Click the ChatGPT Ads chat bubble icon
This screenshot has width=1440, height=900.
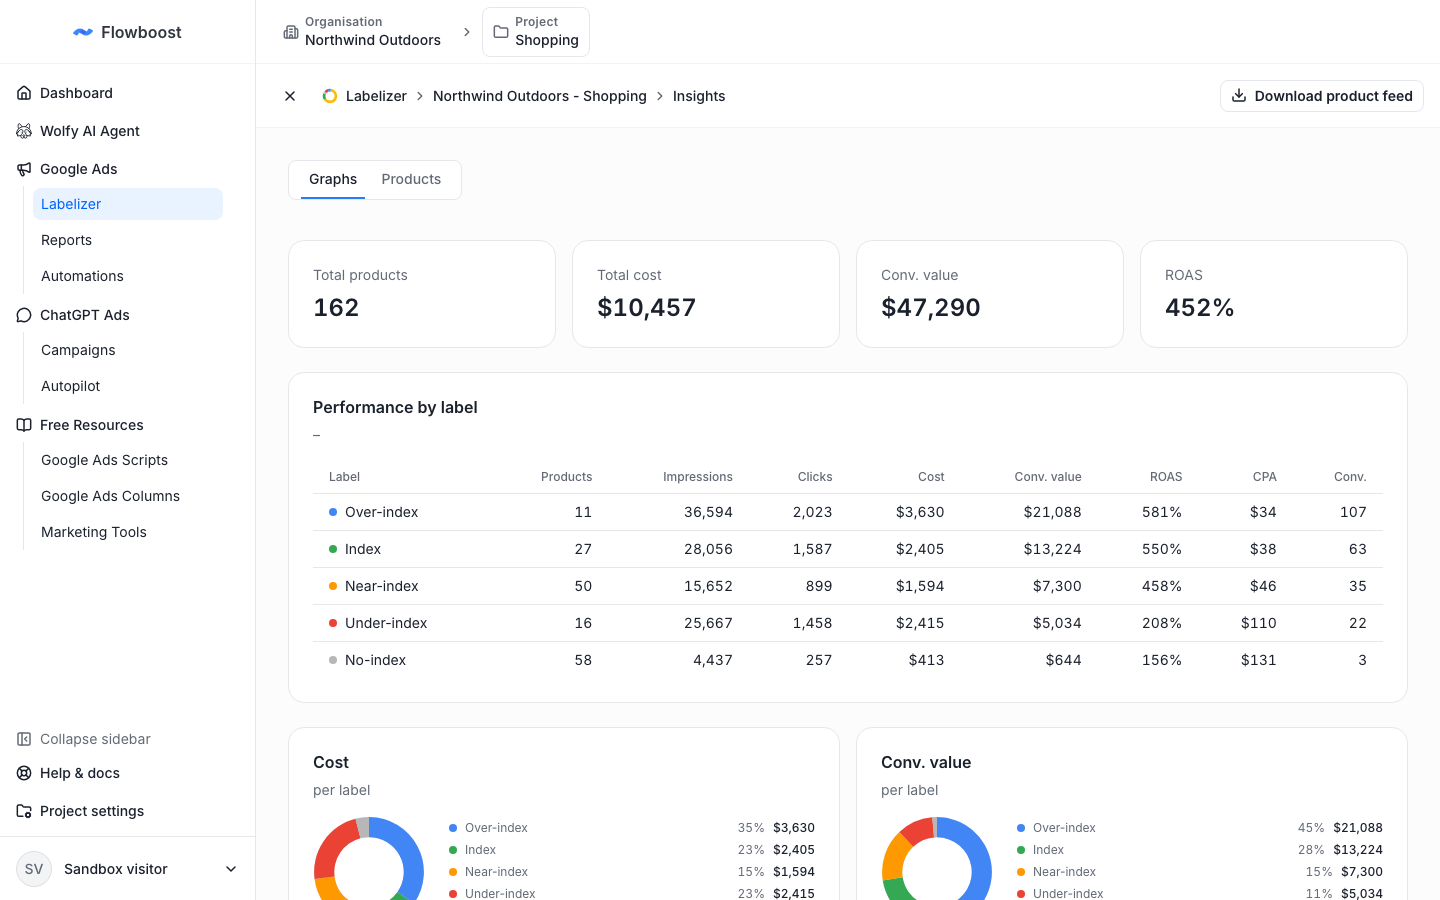click(x=24, y=315)
